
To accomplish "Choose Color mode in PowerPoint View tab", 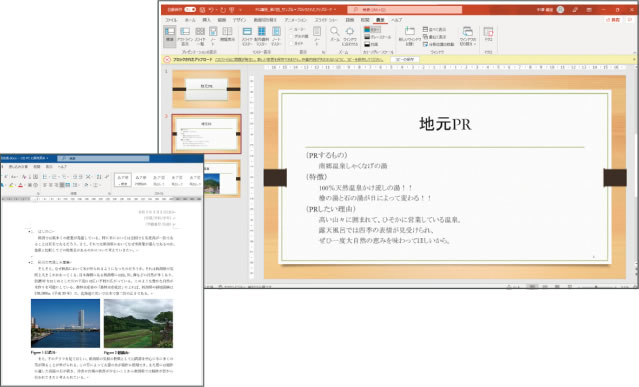I will point(372,30).
